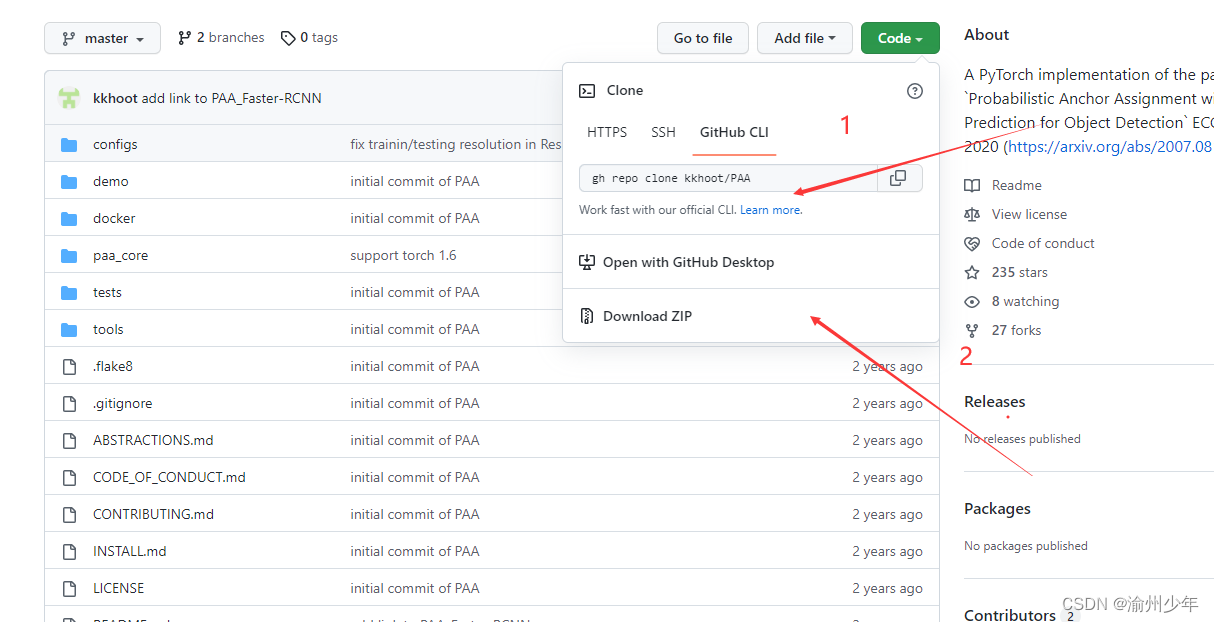Open the support torch 1.6 commit message
This screenshot has width=1214, height=622.
(403, 255)
